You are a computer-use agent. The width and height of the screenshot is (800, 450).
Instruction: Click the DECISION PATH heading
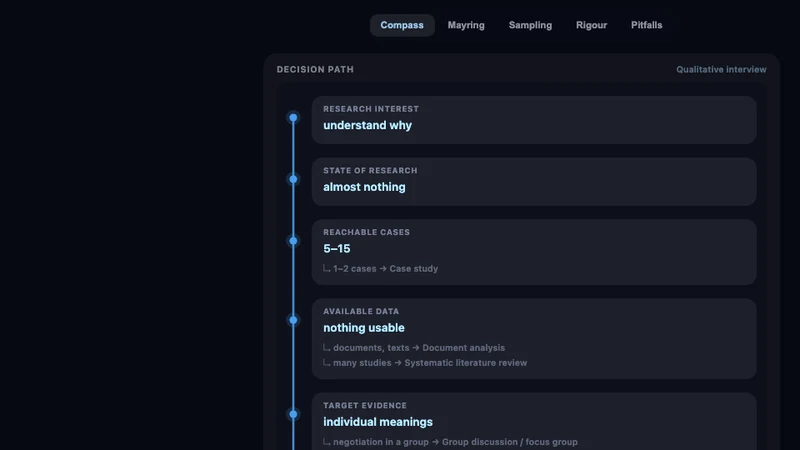point(315,69)
